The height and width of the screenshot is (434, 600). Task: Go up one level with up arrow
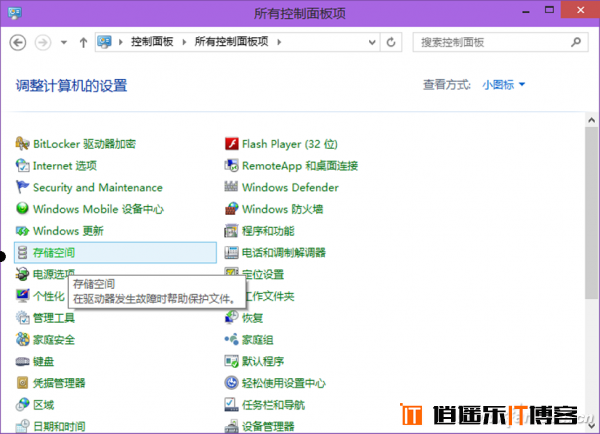(83, 42)
